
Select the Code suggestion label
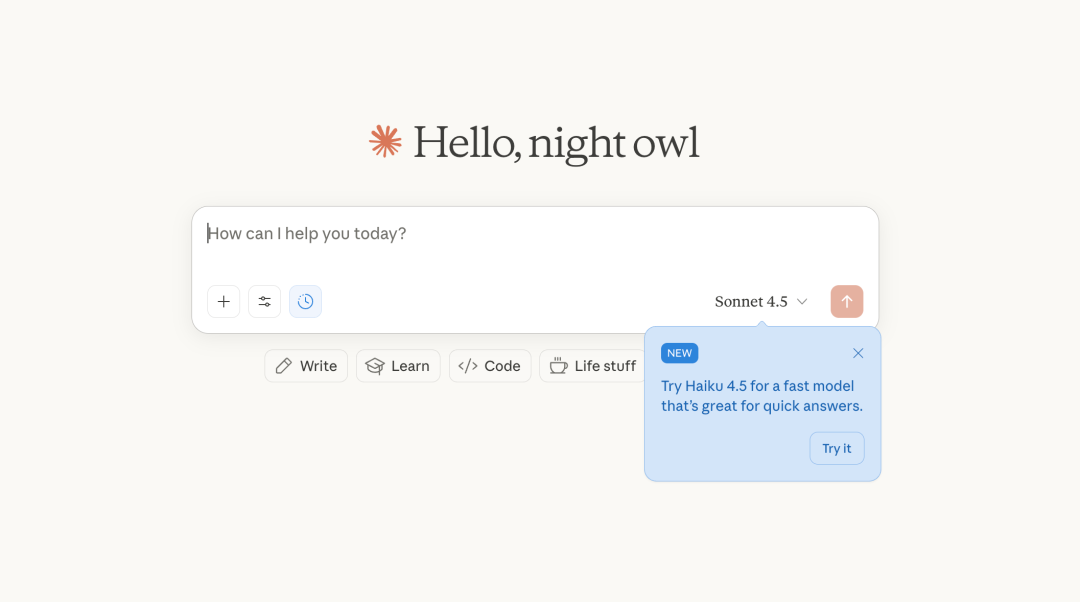[502, 366]
